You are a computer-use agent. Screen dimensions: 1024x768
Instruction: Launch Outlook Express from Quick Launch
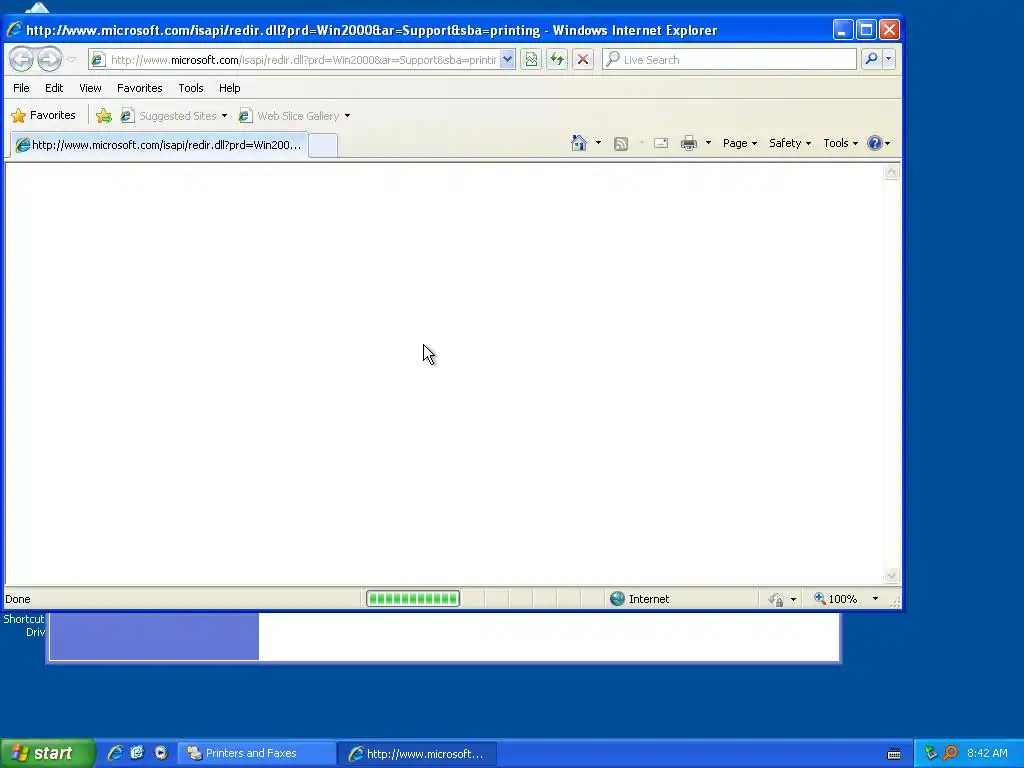click(x=137, y=753)
